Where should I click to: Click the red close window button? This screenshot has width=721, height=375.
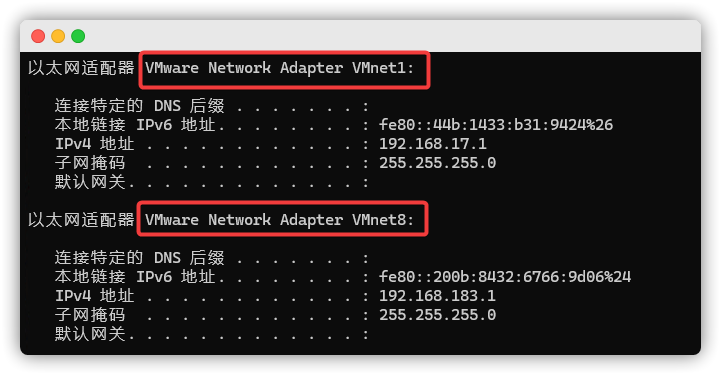pos(38,36)
